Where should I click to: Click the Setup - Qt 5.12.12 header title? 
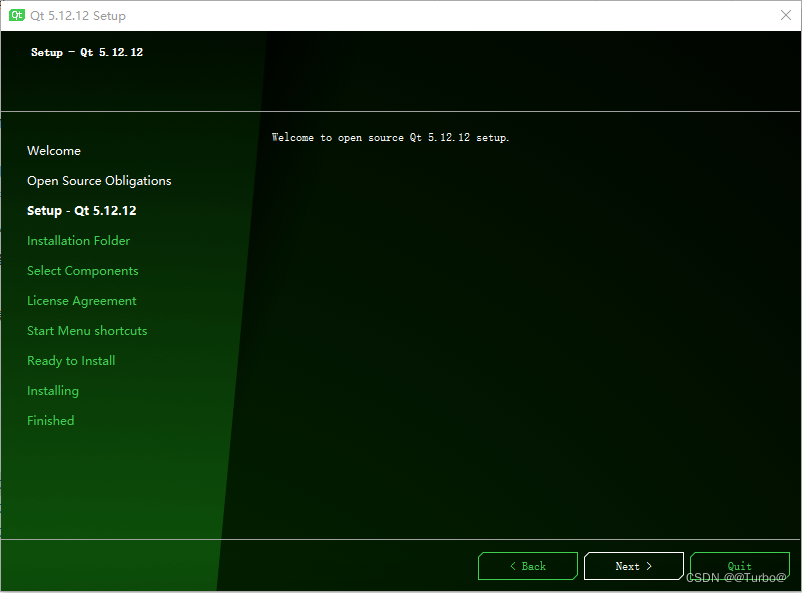click(x=87, y=52)
